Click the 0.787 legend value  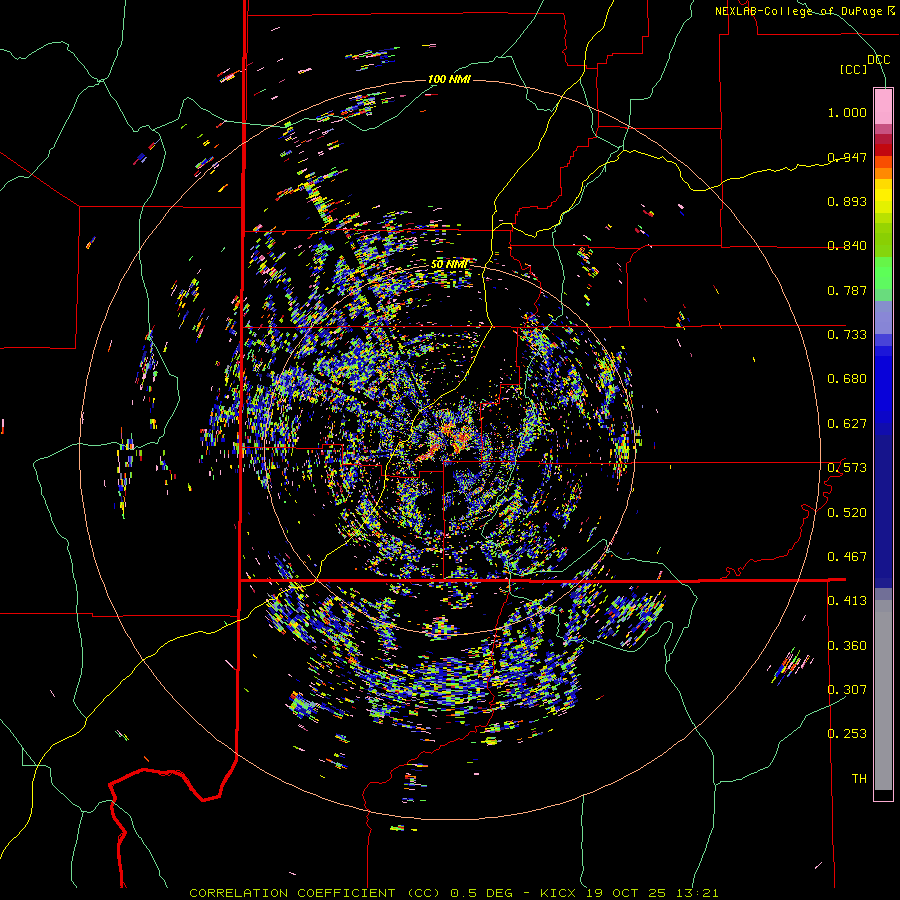tap(847, 290)
